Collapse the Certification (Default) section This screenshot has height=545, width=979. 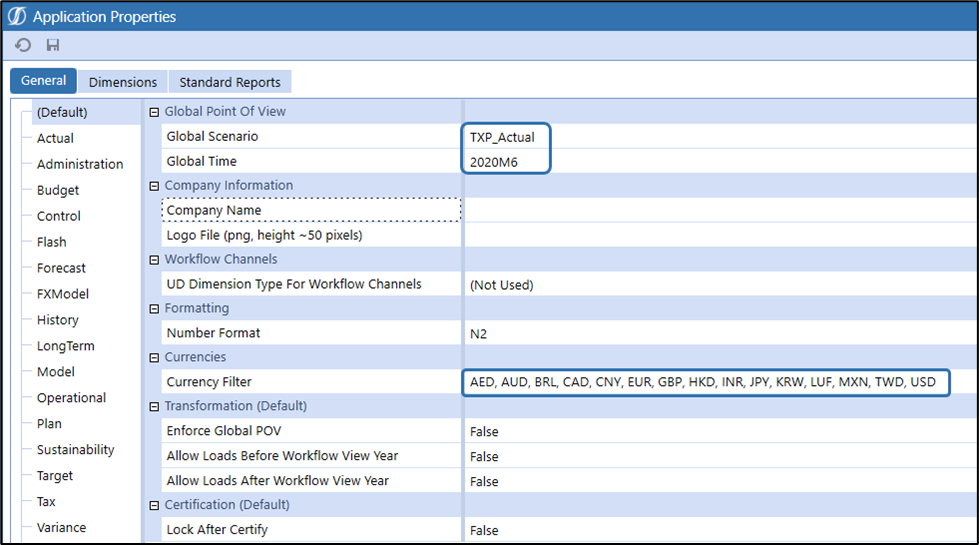pyautogui.click(x=154, y=504)
